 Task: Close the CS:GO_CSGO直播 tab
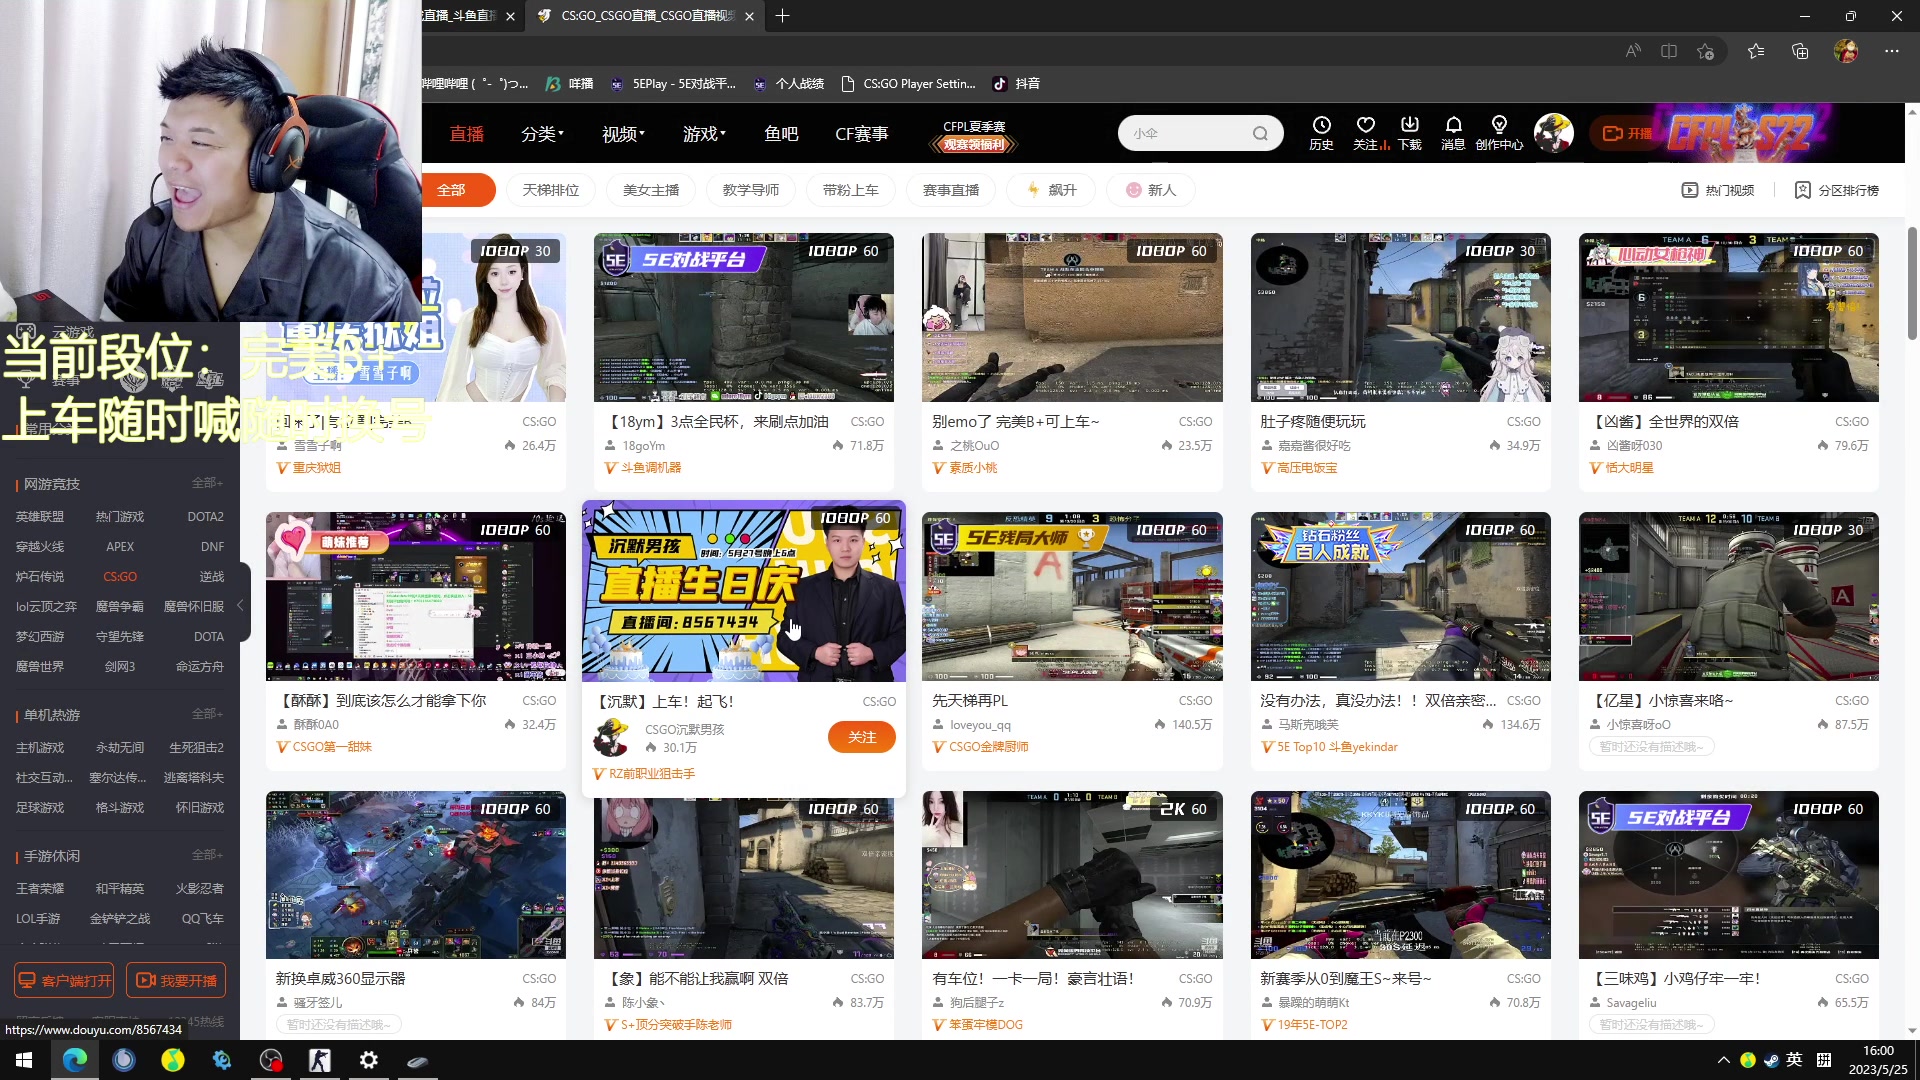click(749, 16)
